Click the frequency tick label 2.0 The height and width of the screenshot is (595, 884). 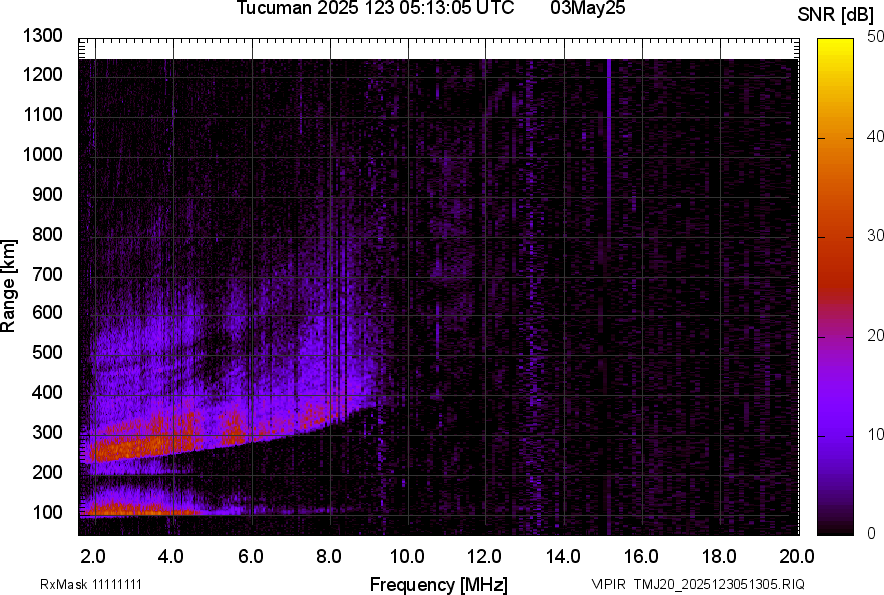coord(93,557)
